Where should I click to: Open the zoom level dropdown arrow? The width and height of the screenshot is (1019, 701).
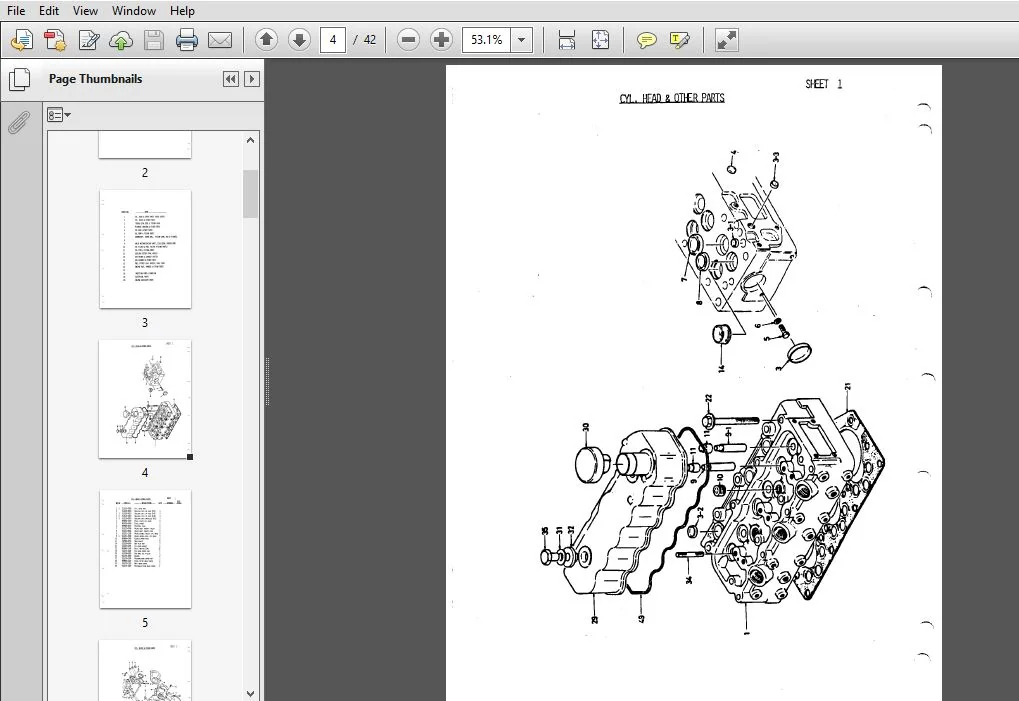(521, 40)
